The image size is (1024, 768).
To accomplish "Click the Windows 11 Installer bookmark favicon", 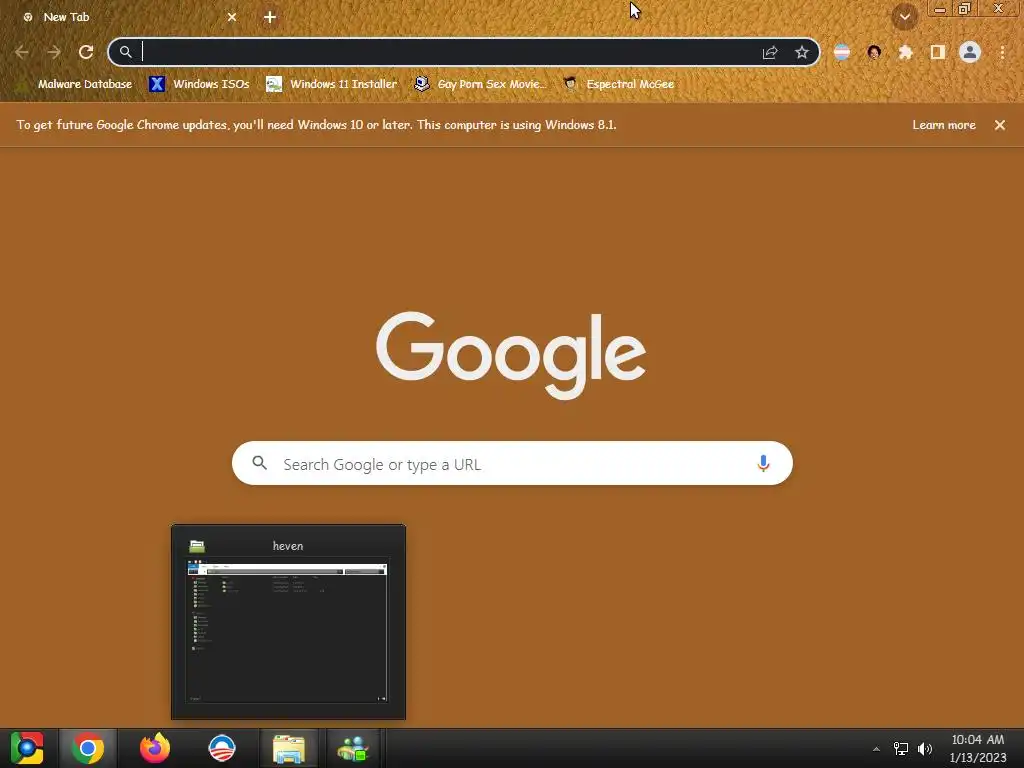I will pos(274,84).
